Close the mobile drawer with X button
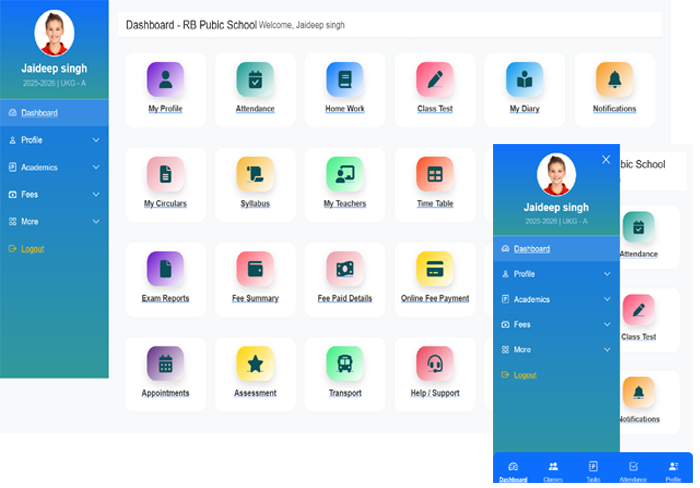The height and width of the screenshot is (488, 700). pos(606,159)
